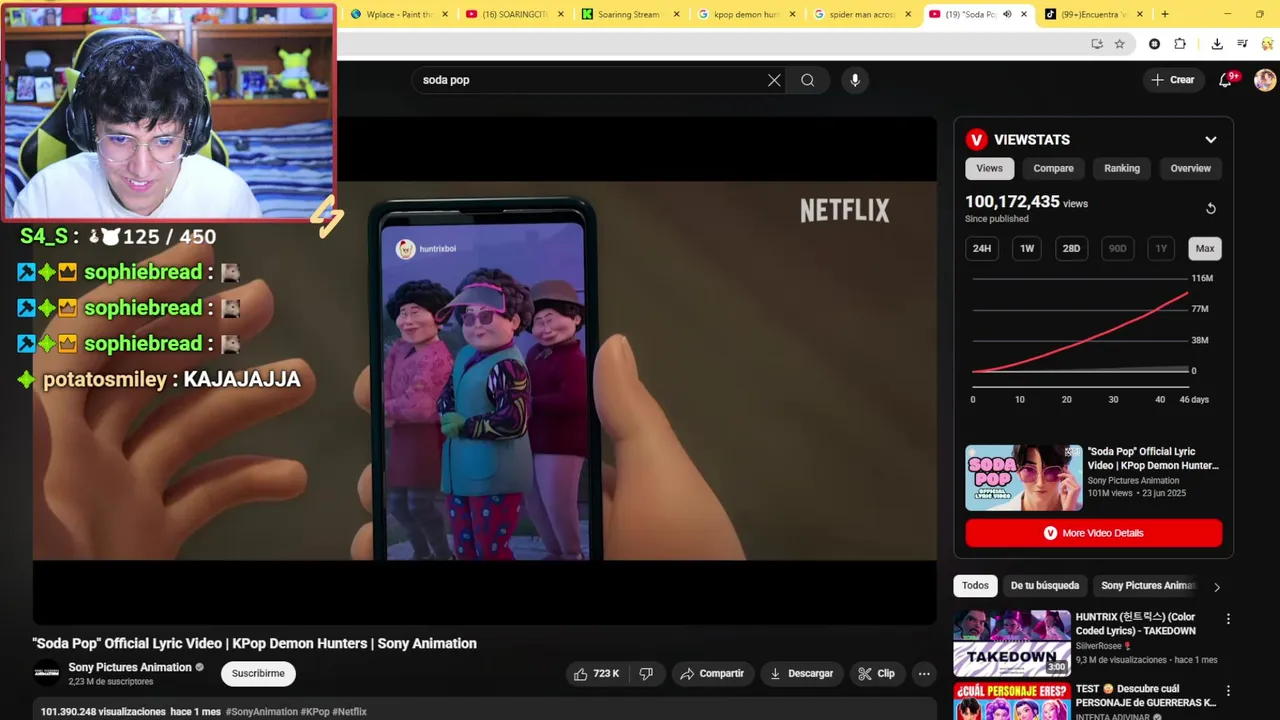
Task: Close the spider man across tab
Action: 909,14
